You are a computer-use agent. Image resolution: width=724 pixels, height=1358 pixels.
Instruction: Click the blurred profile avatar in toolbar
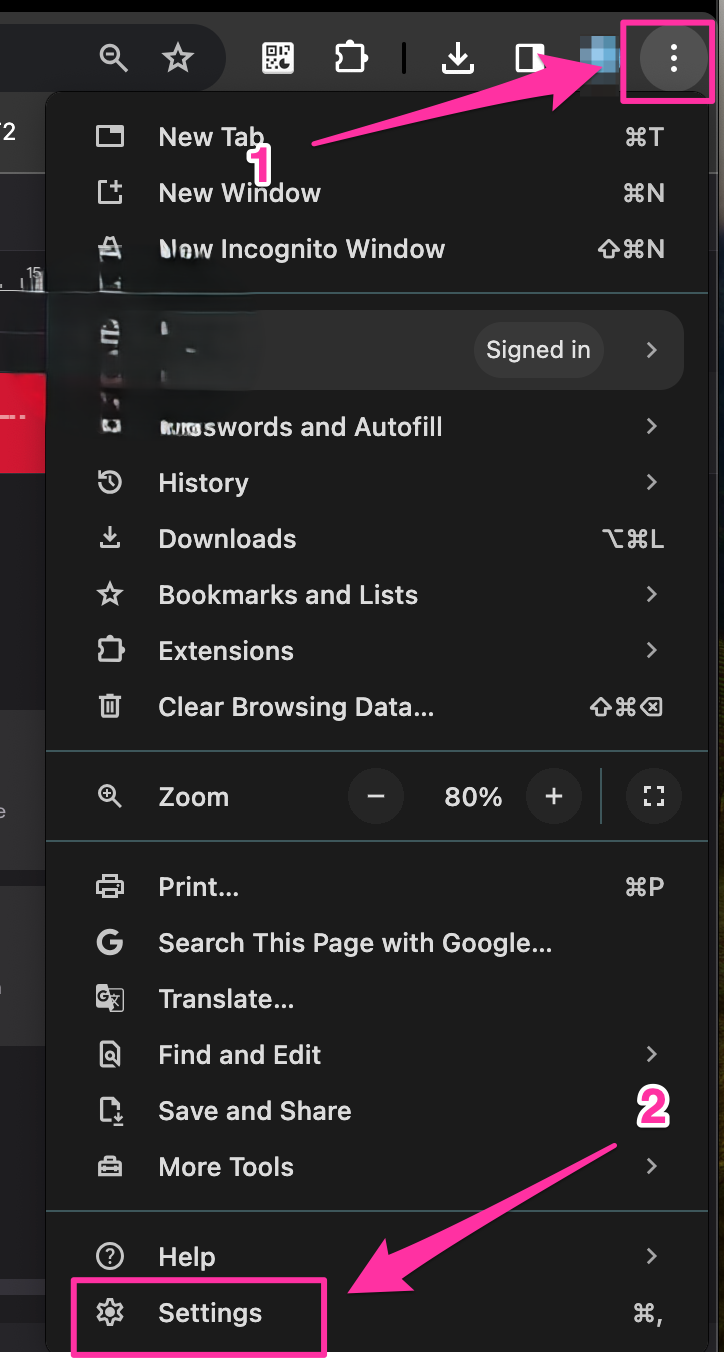point(599,55)
